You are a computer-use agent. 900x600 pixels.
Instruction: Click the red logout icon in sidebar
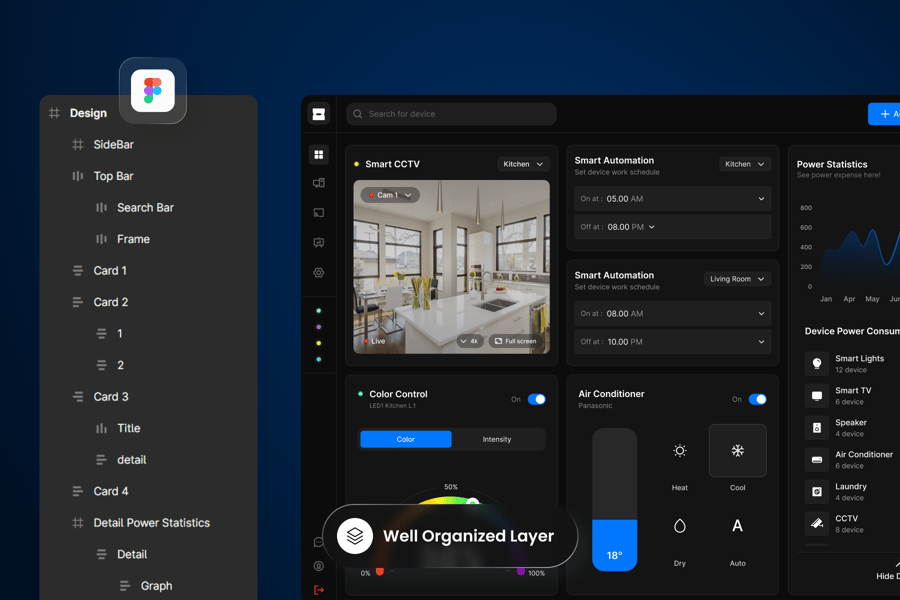coord(319,590)
